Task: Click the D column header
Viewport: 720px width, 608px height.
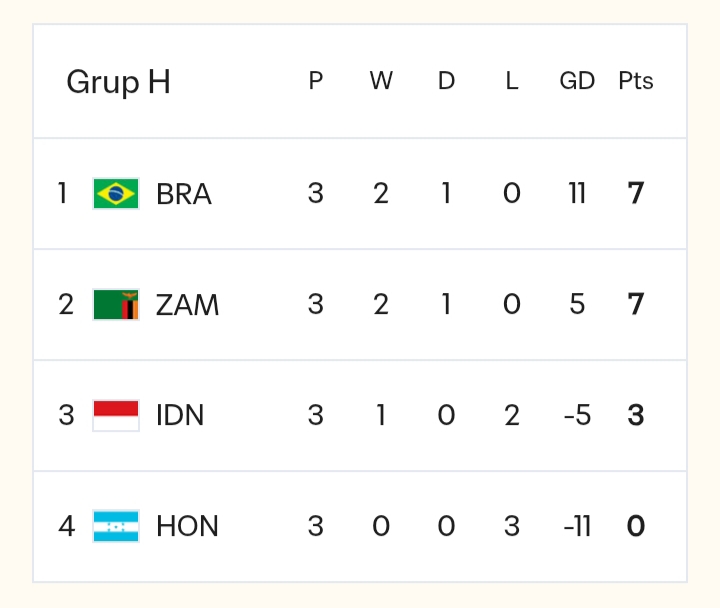Action: (x=446, y=82)
